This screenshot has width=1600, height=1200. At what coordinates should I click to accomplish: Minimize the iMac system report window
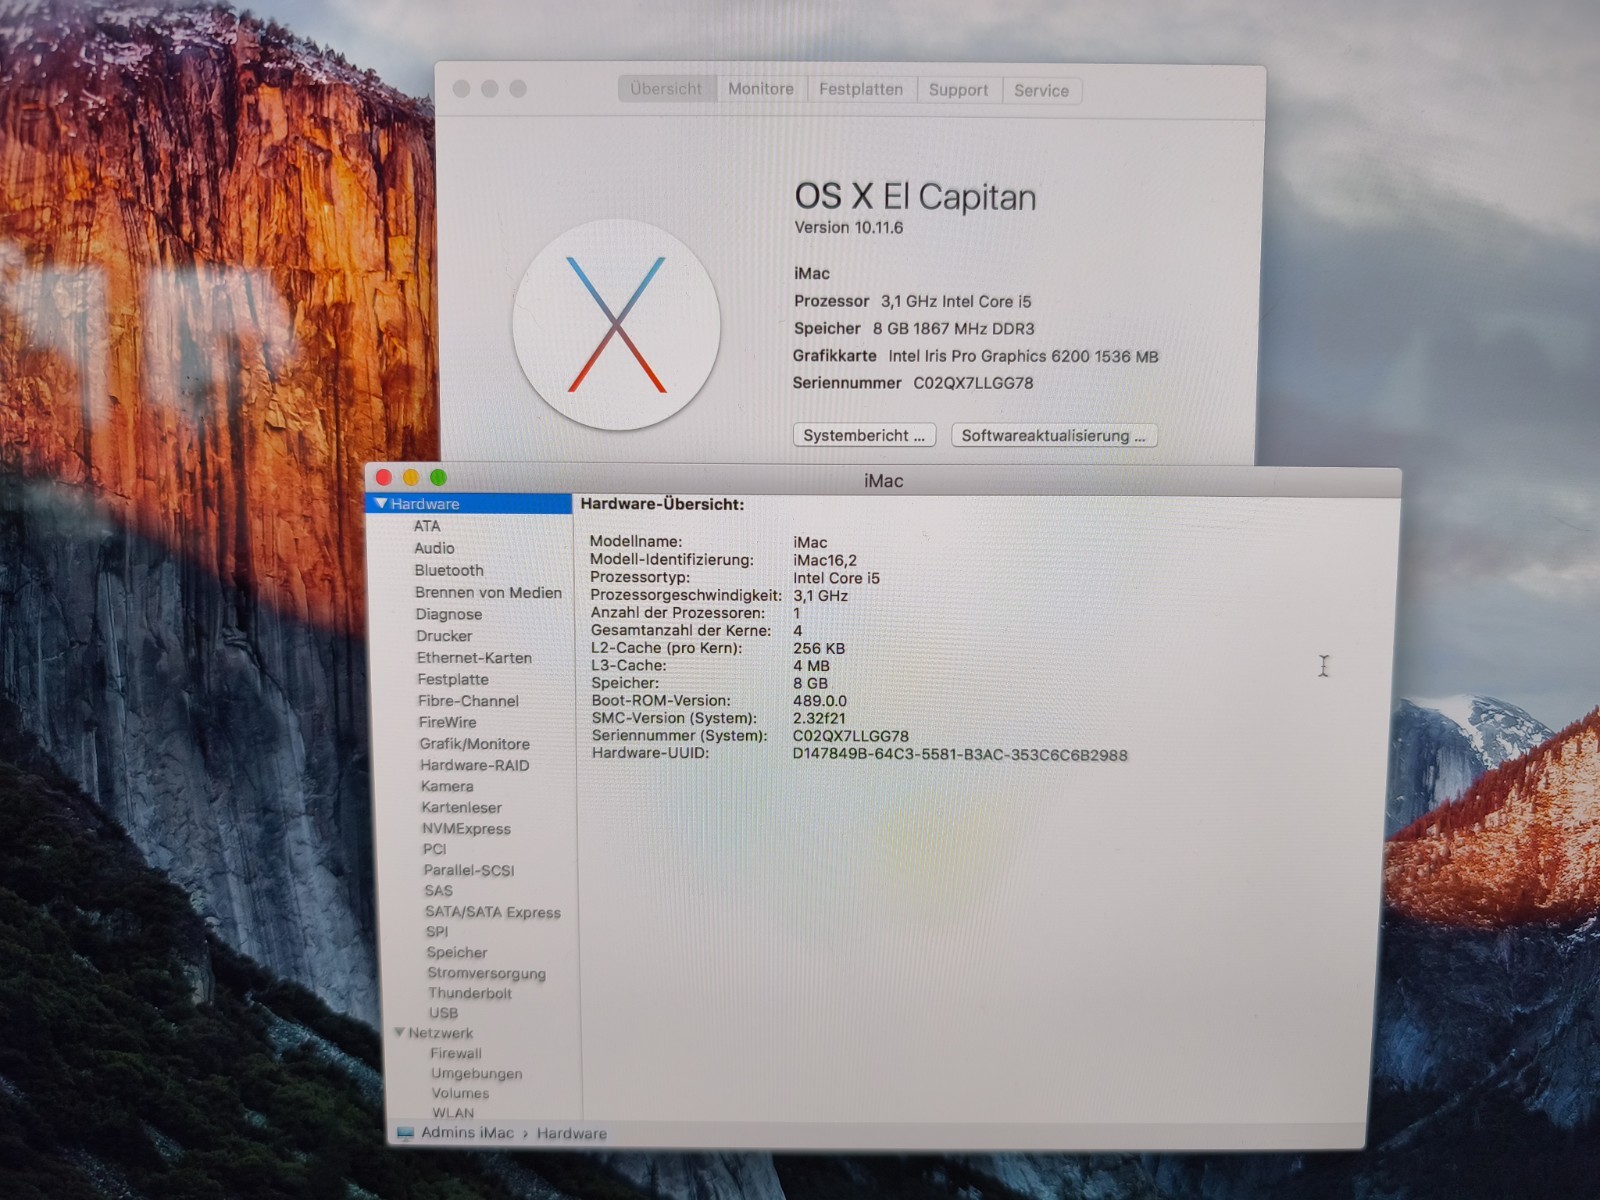click(411, 478)
